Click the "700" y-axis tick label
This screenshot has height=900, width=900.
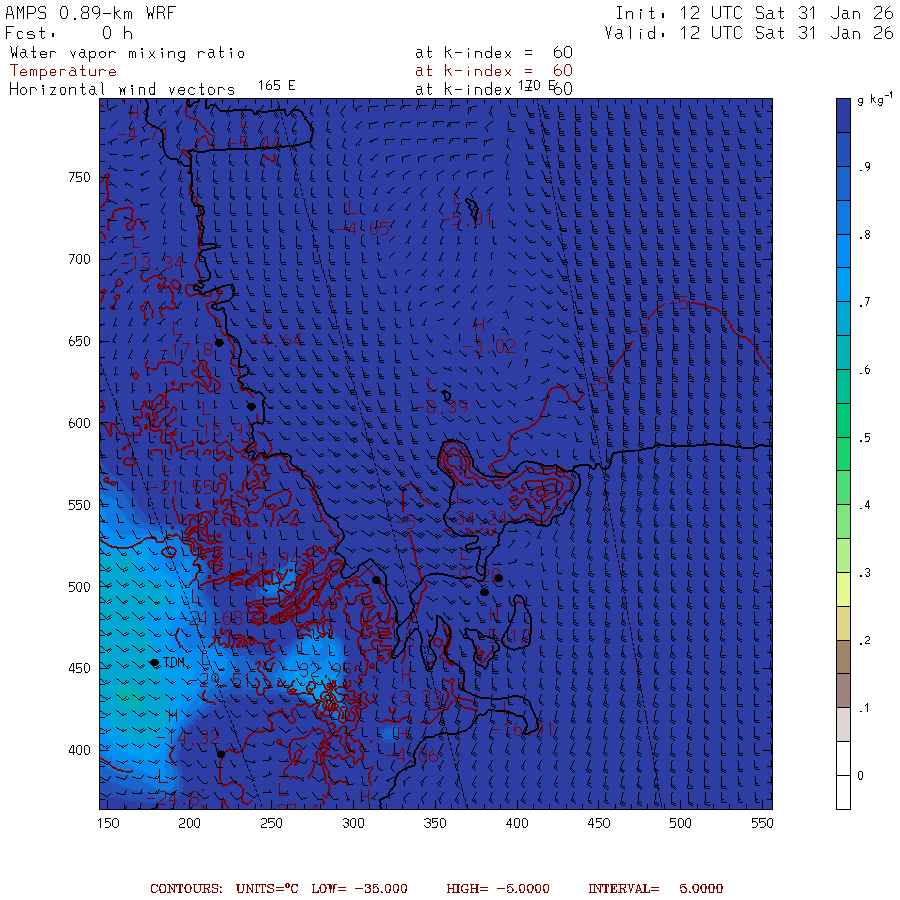pyautogui.click(x=79, y=259)
